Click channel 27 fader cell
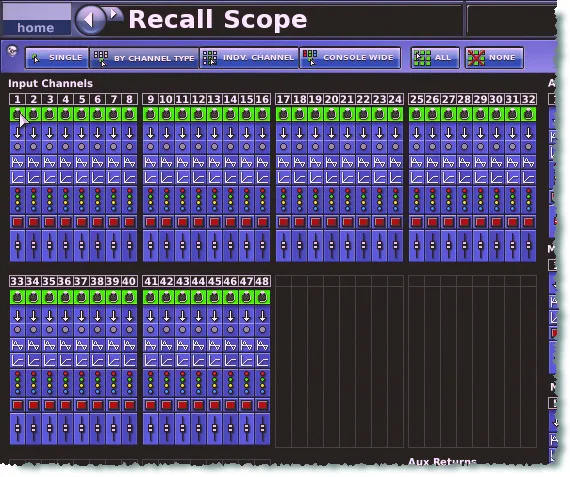 tap(449, 246)
